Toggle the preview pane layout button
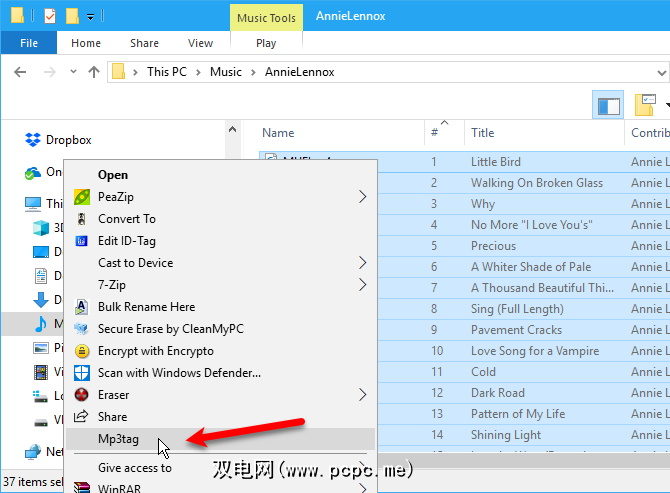The width and height of the screenshot is (670, 493). click(608, 104)
